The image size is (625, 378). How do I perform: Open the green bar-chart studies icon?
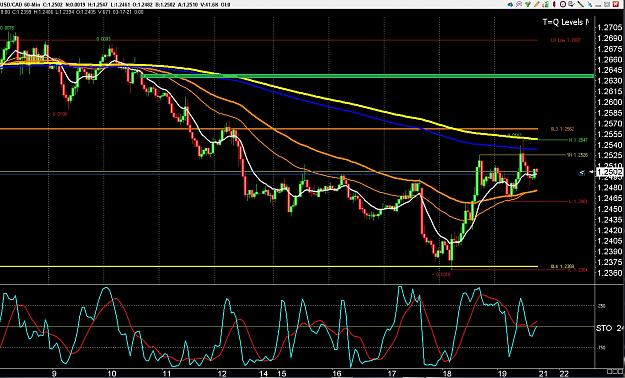[x=546, y=4]
